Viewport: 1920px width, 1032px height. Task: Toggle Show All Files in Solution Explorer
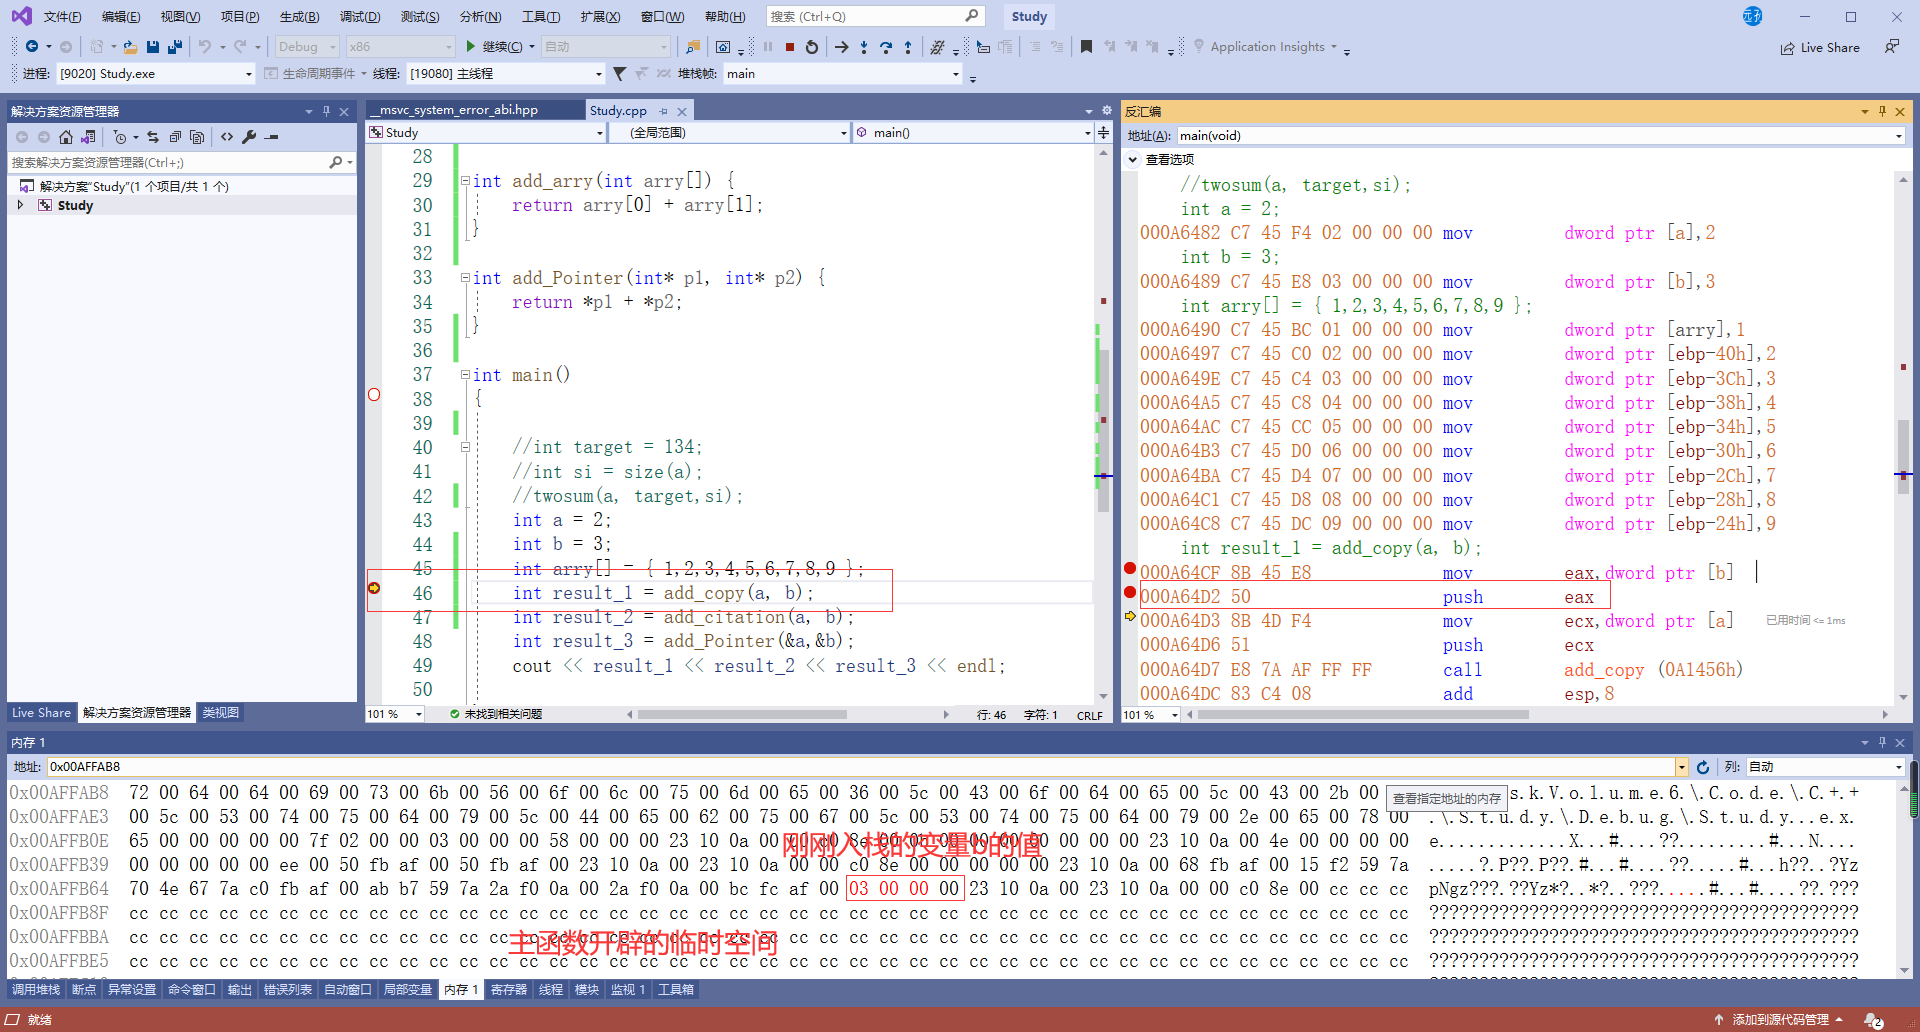click(197, 137)
